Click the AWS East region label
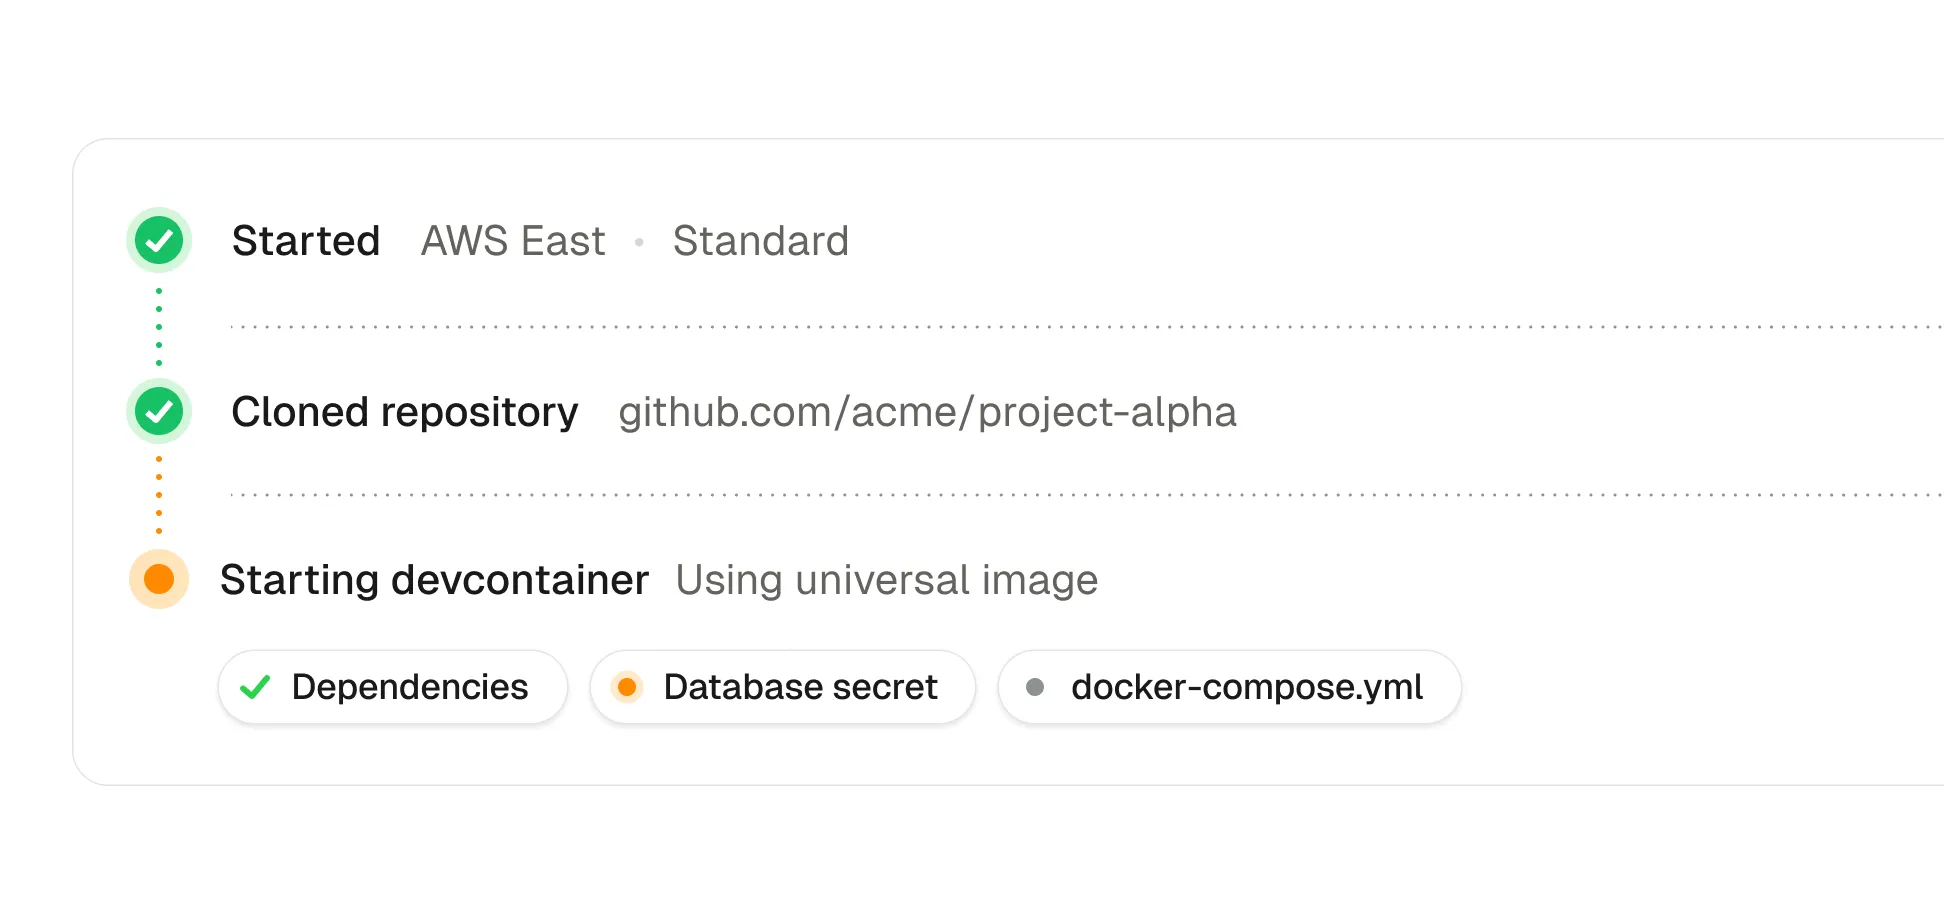The height and width of the screenshot is (924, 1944). (x=513, y=241)
